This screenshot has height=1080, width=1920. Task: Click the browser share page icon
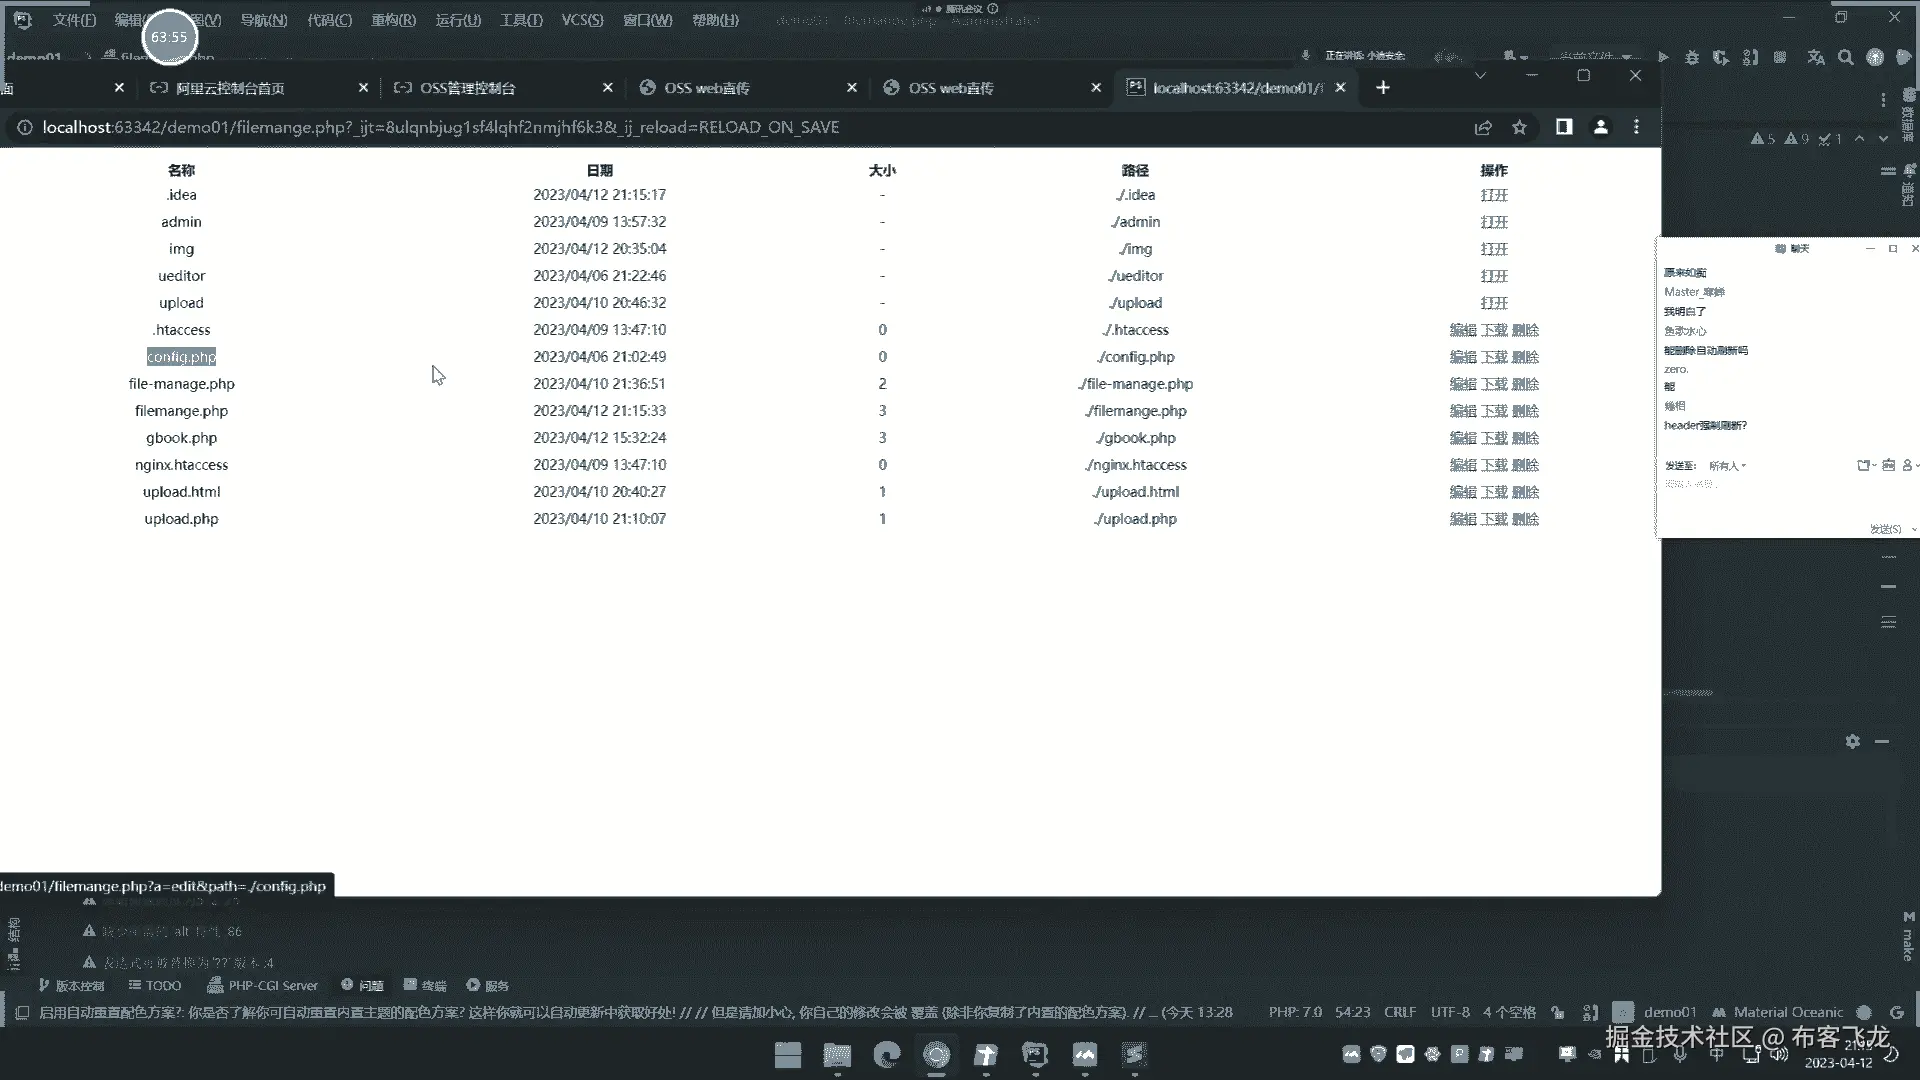[x=1483, y=127]
